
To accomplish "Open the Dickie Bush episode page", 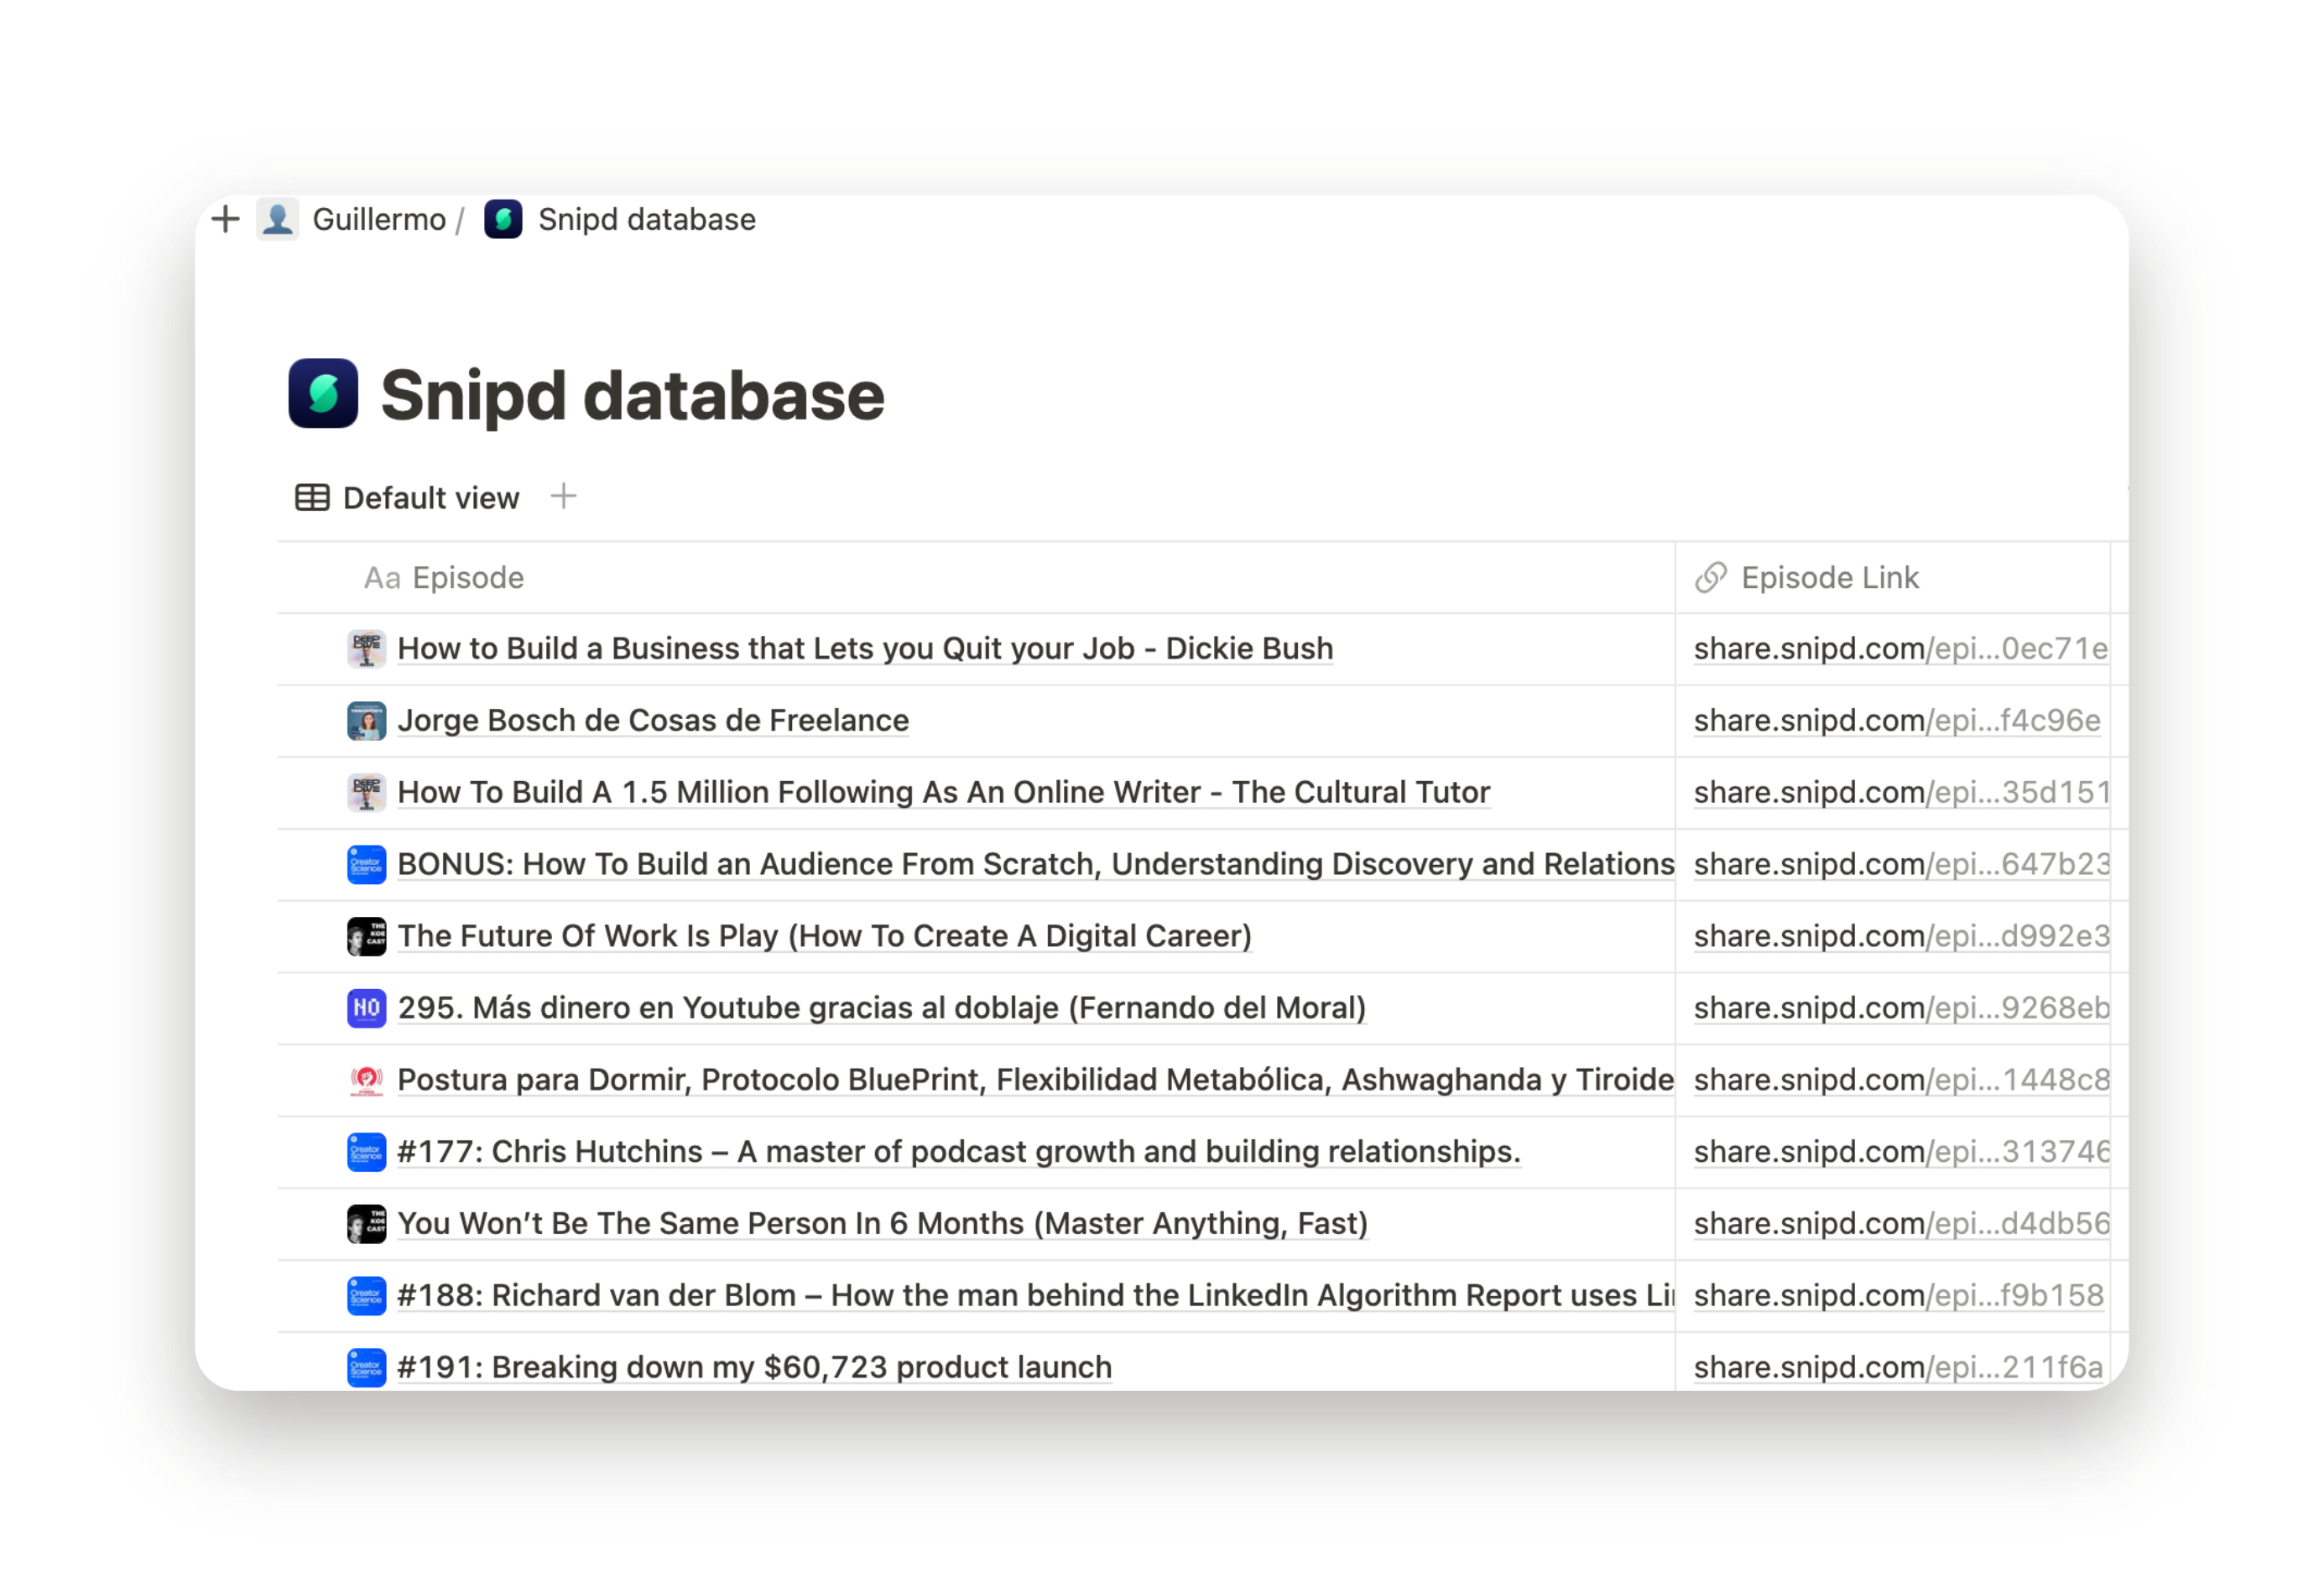I will point(865,649).
